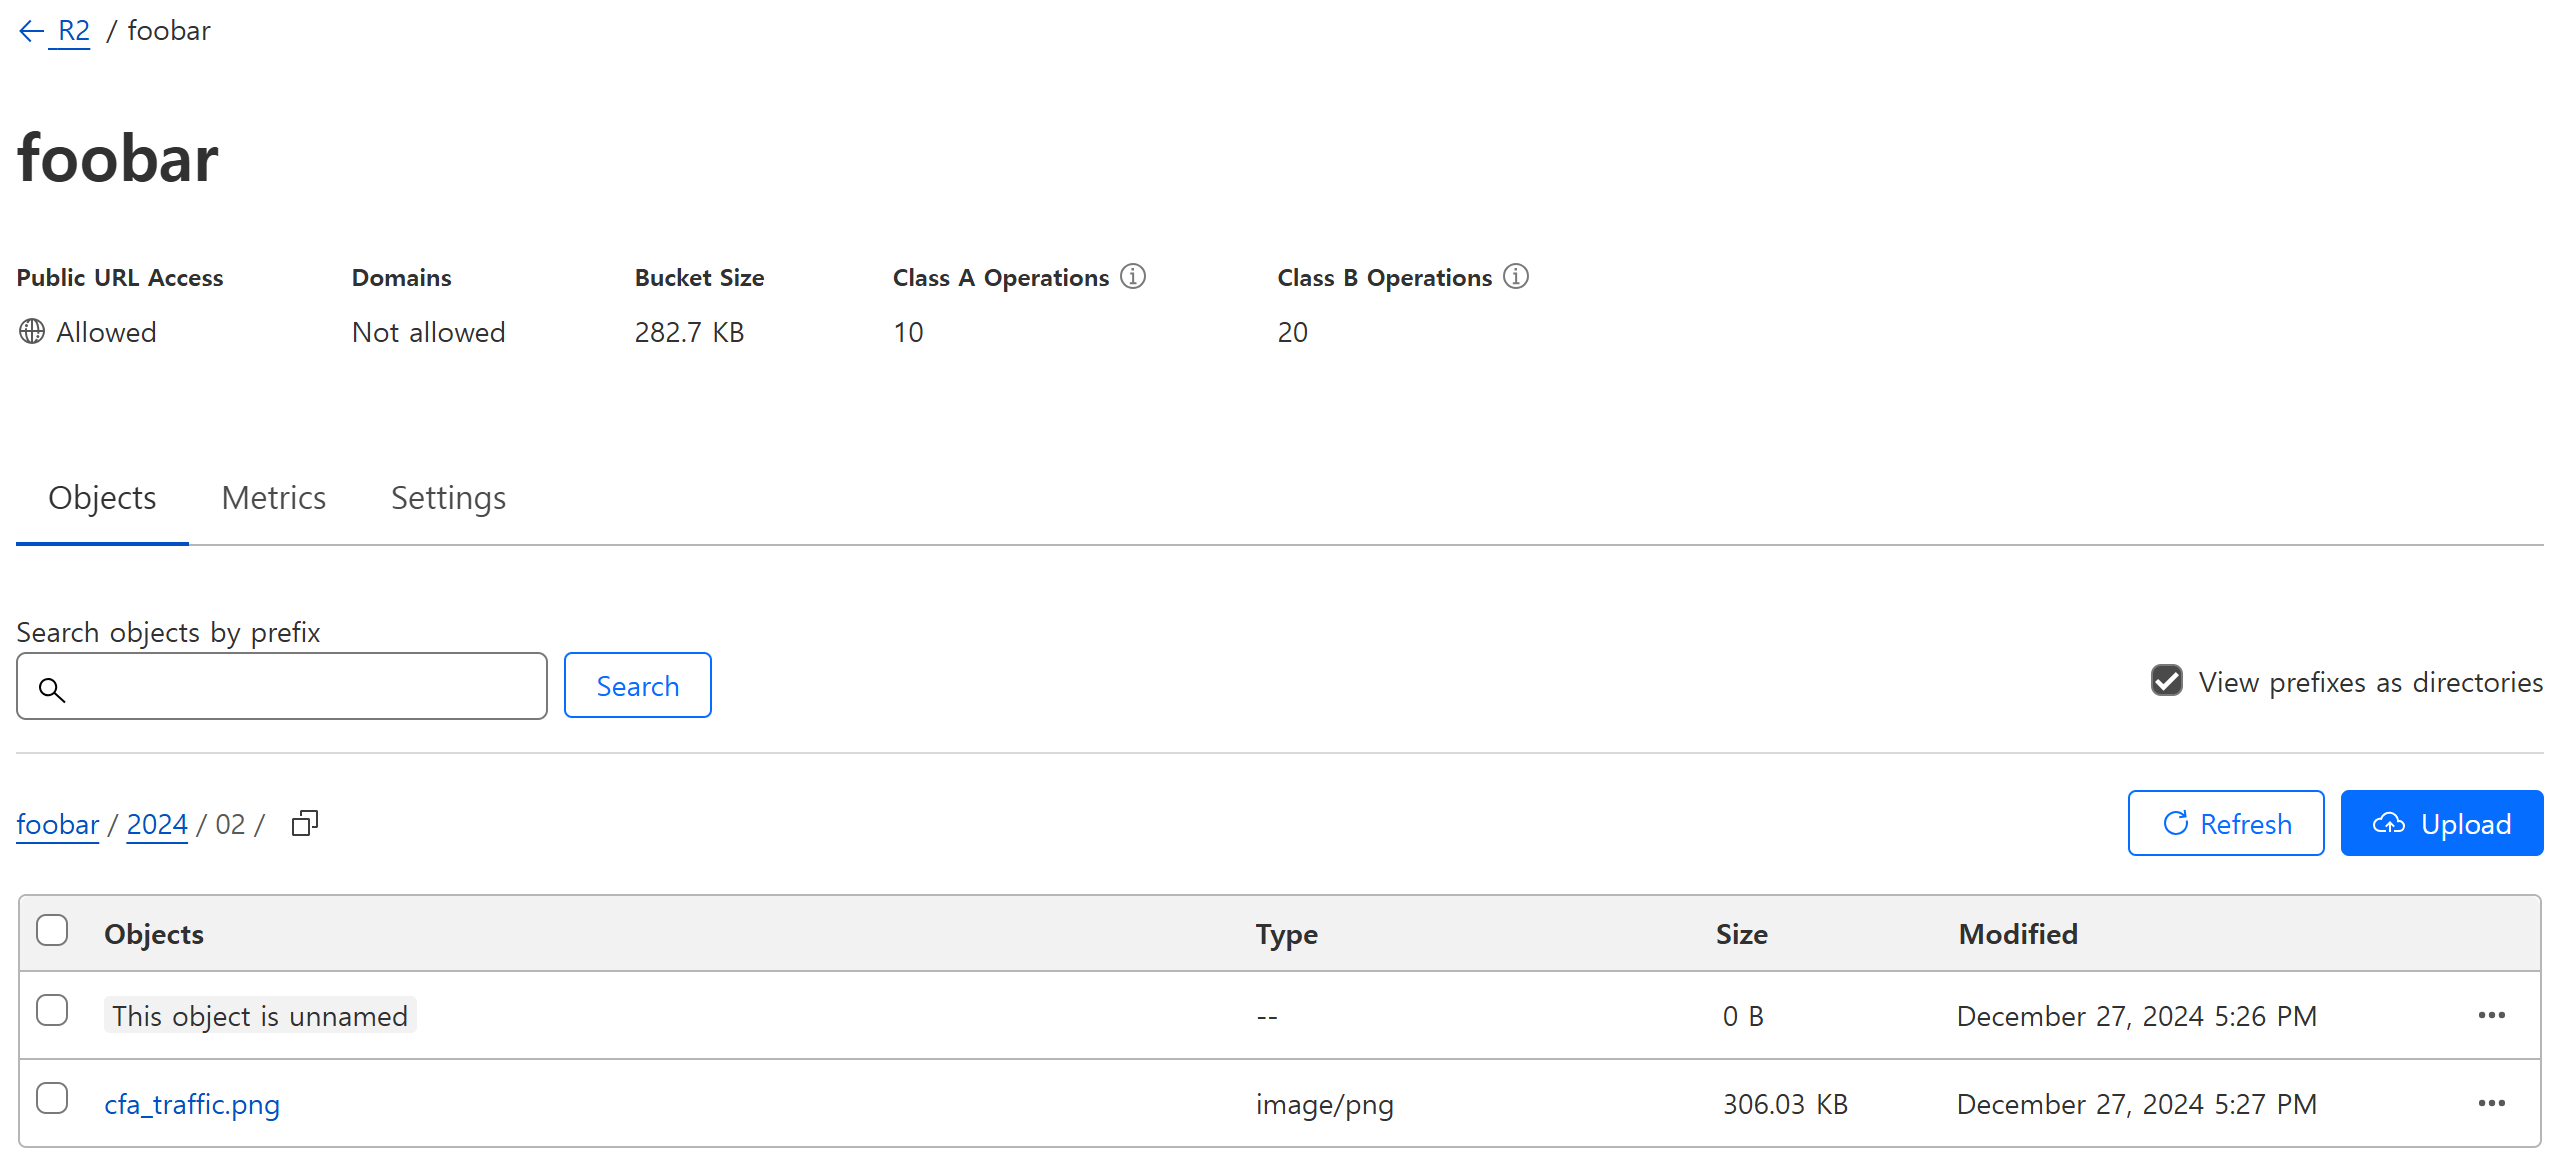Click the Upload button

(x=2441, y=823)
